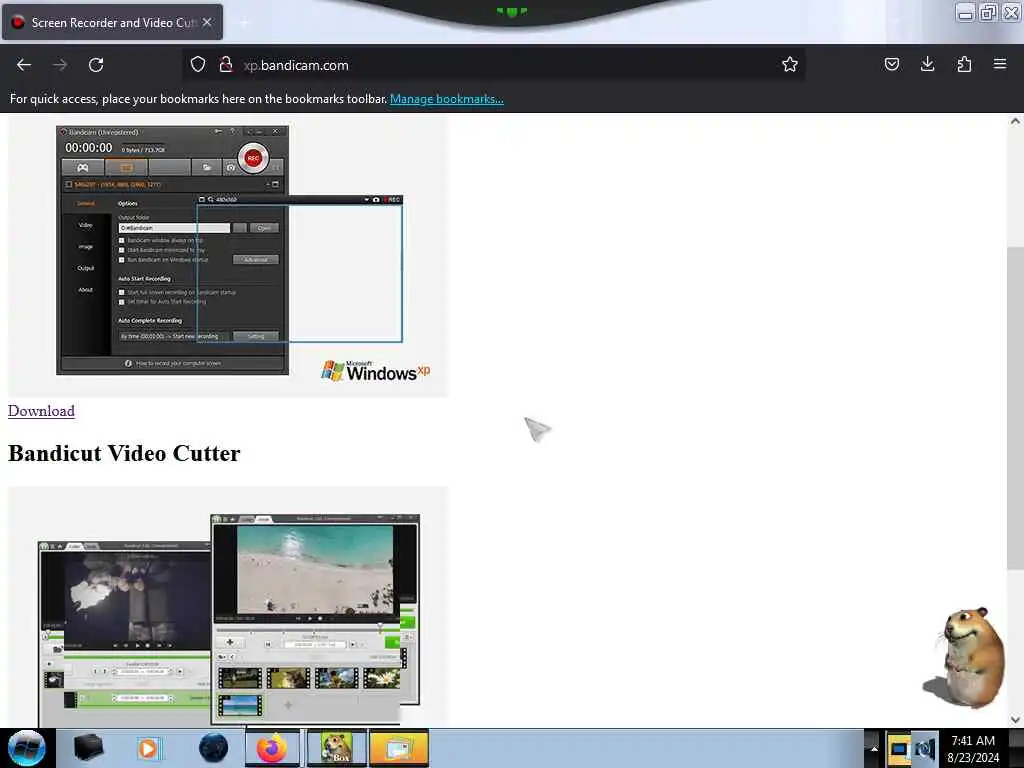This screenshot has width=1024, height=768.
Task: Open the black box taskbar icon
Action: 88,748
